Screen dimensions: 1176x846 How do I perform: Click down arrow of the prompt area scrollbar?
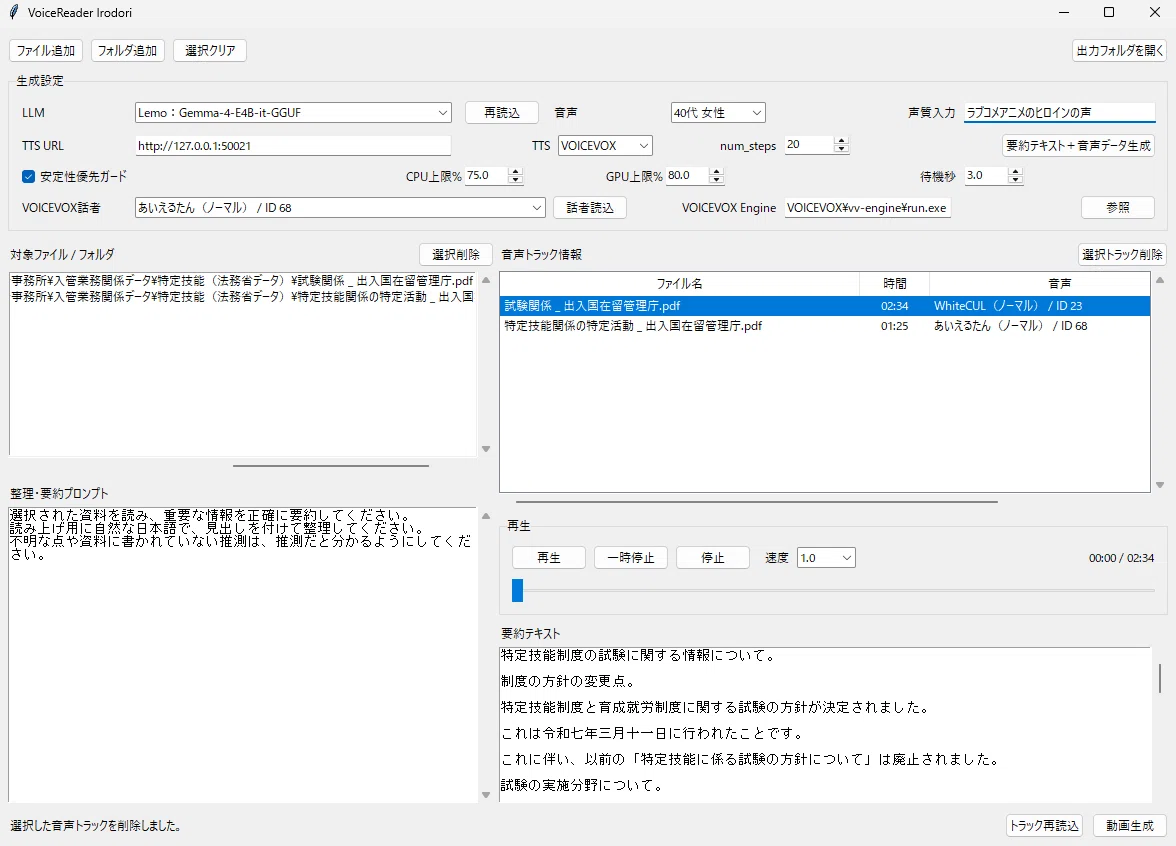click(x=486, y=795)
